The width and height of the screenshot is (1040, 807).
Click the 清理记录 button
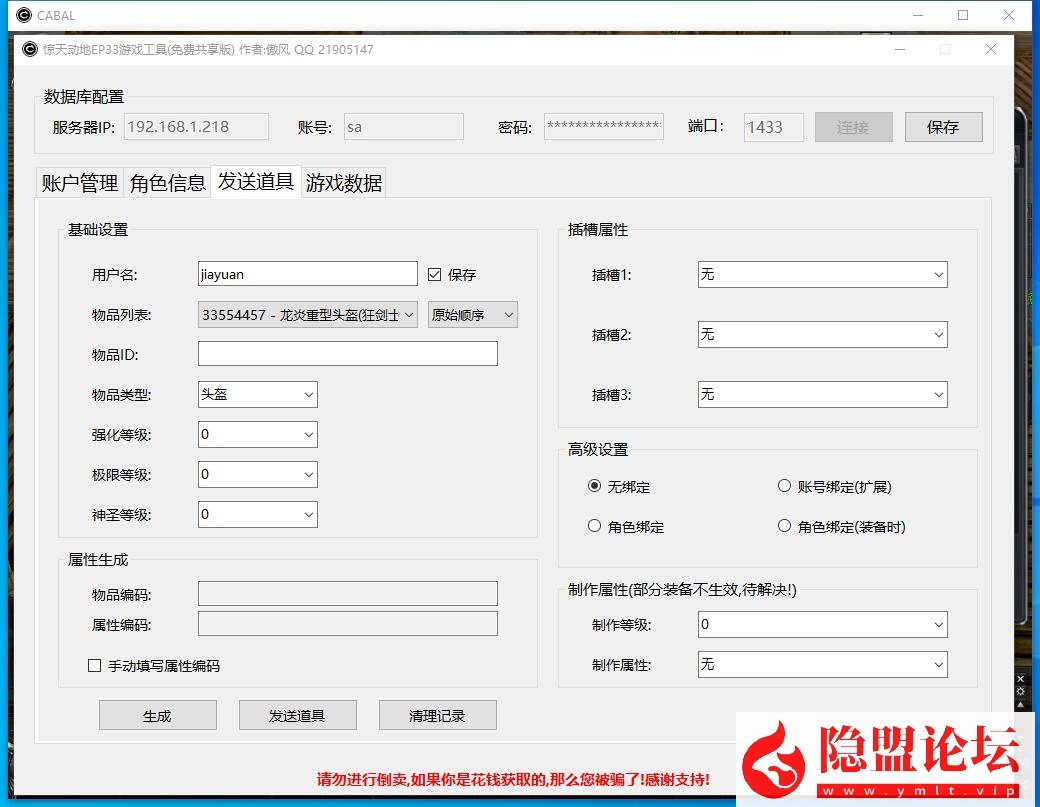coord(438,715)
